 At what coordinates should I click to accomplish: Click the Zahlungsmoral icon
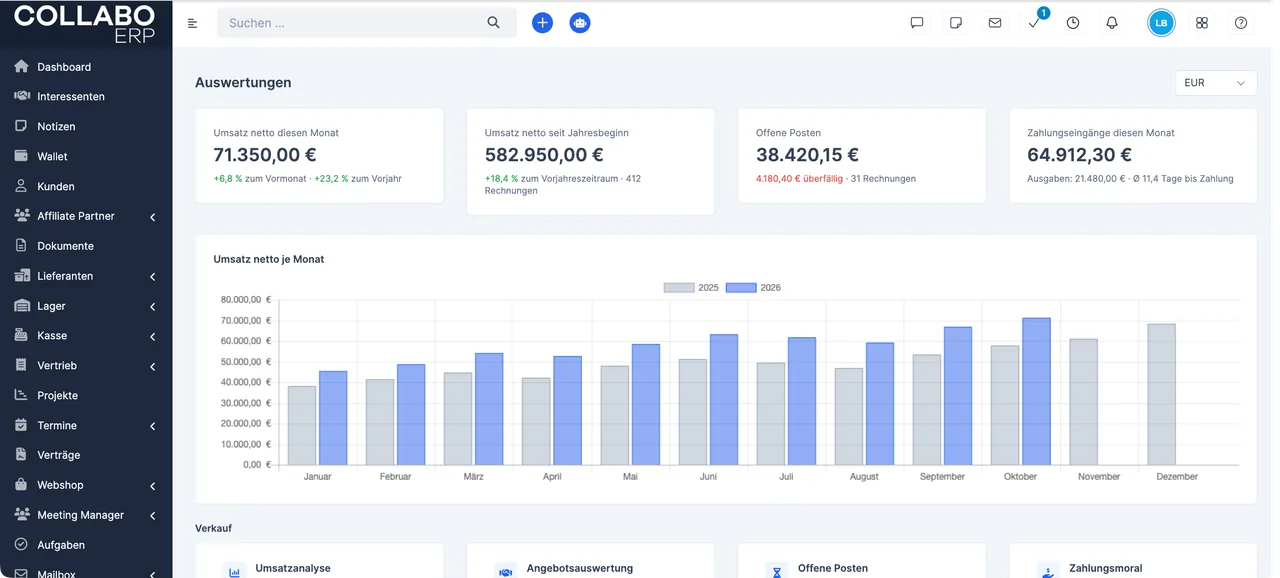1048,572
